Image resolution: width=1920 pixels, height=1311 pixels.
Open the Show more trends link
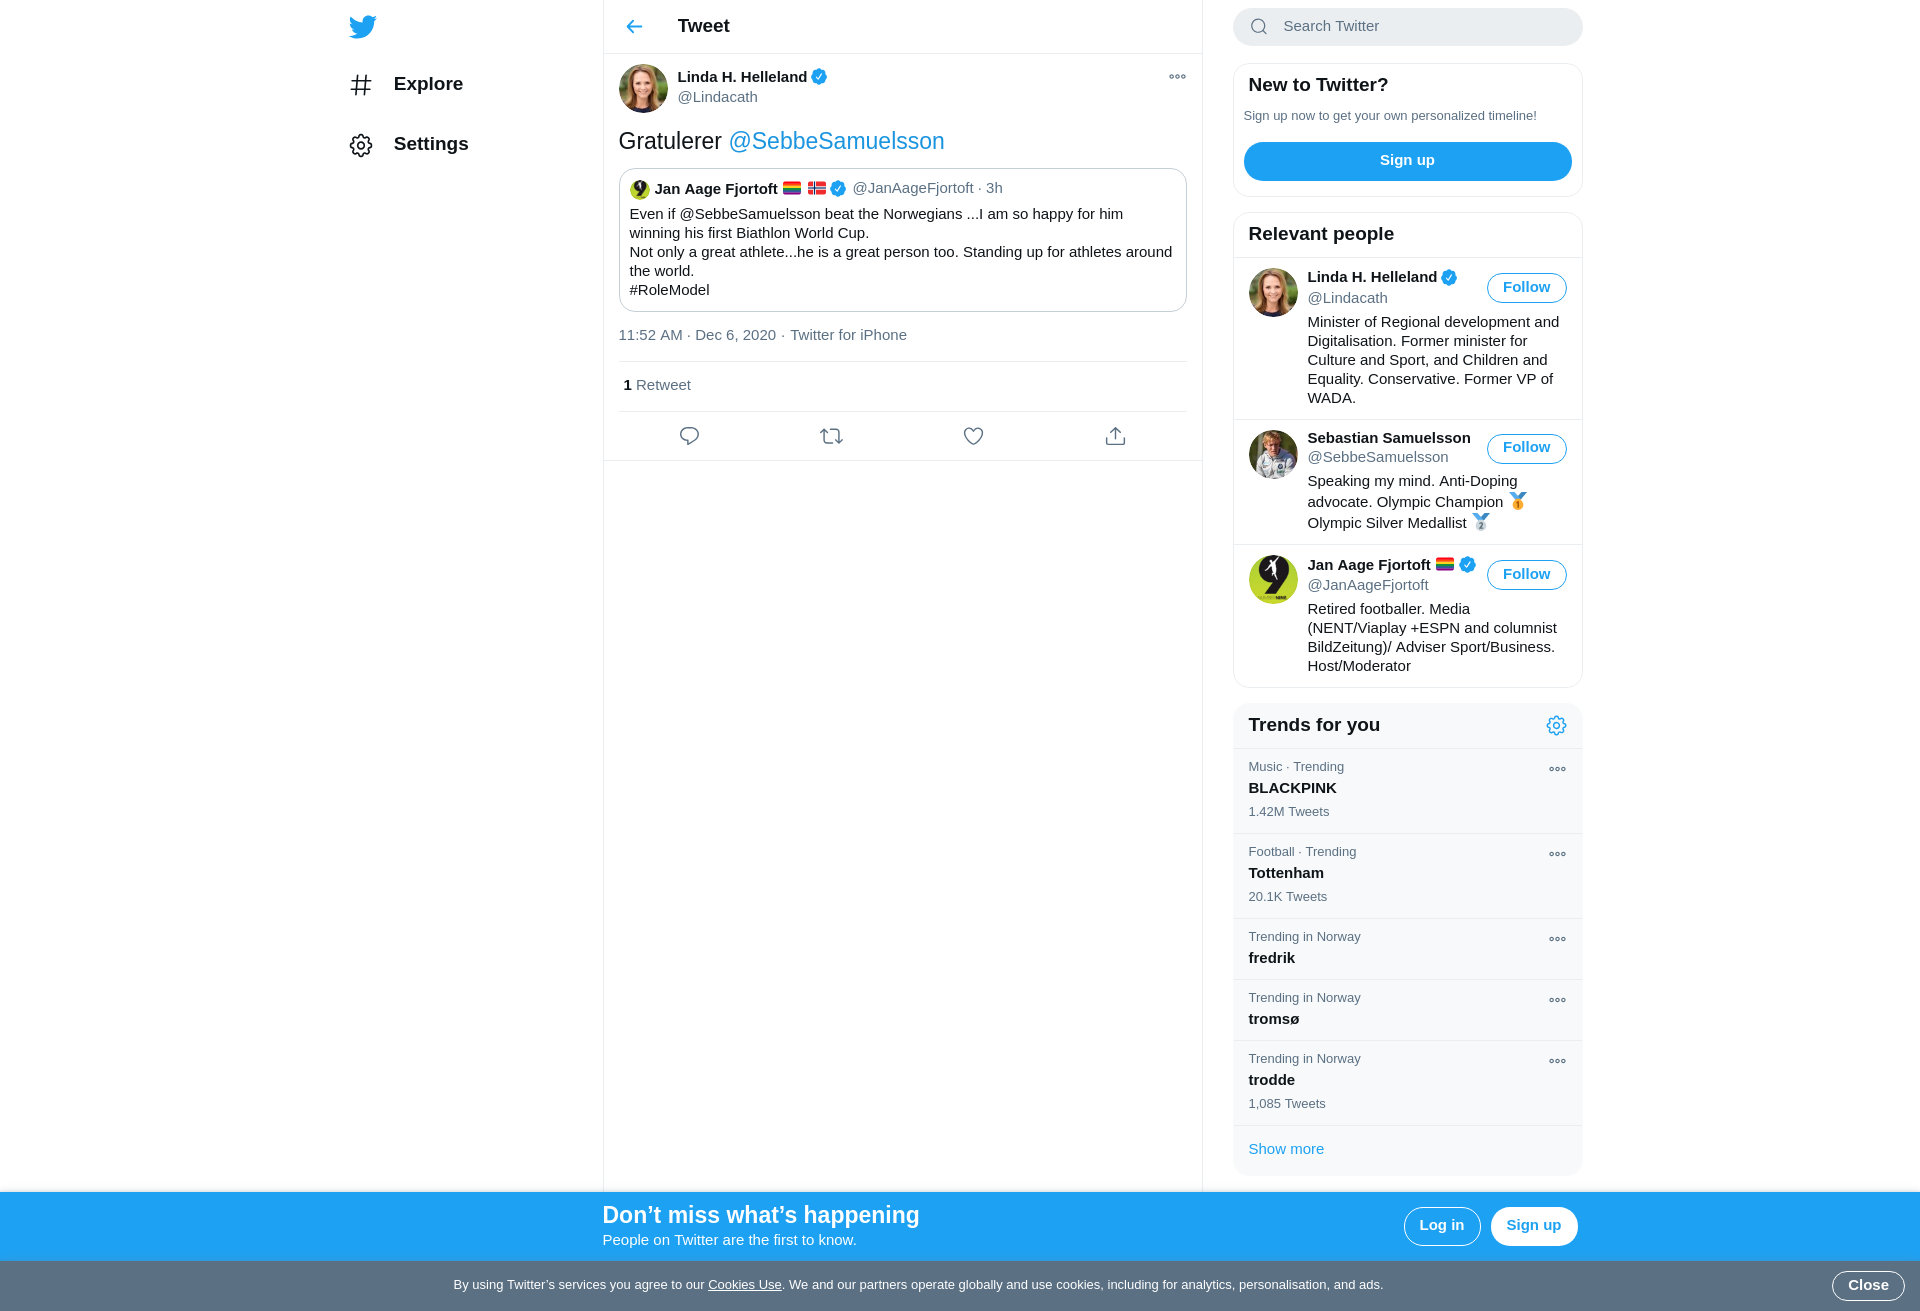1285,1150
